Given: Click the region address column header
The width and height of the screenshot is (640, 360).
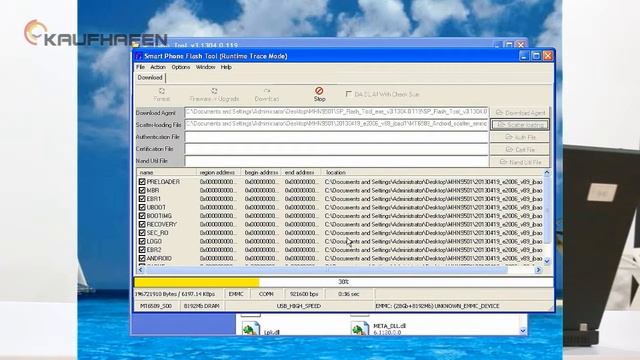Looking at the screenshot, I should pyautogui.click(x=218, y=173).
